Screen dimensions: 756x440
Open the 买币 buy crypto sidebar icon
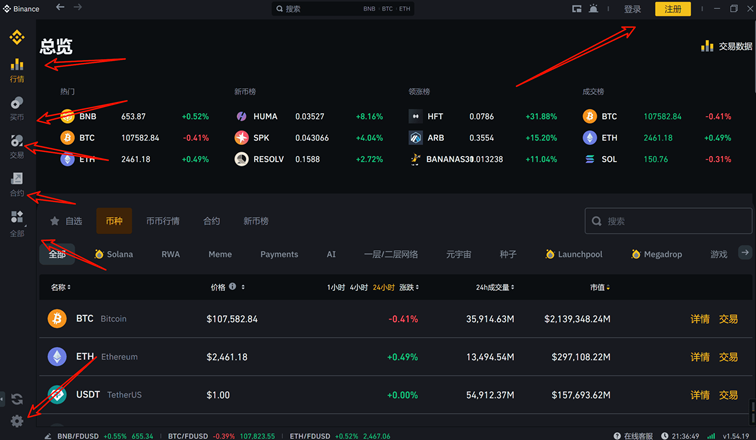17,103
